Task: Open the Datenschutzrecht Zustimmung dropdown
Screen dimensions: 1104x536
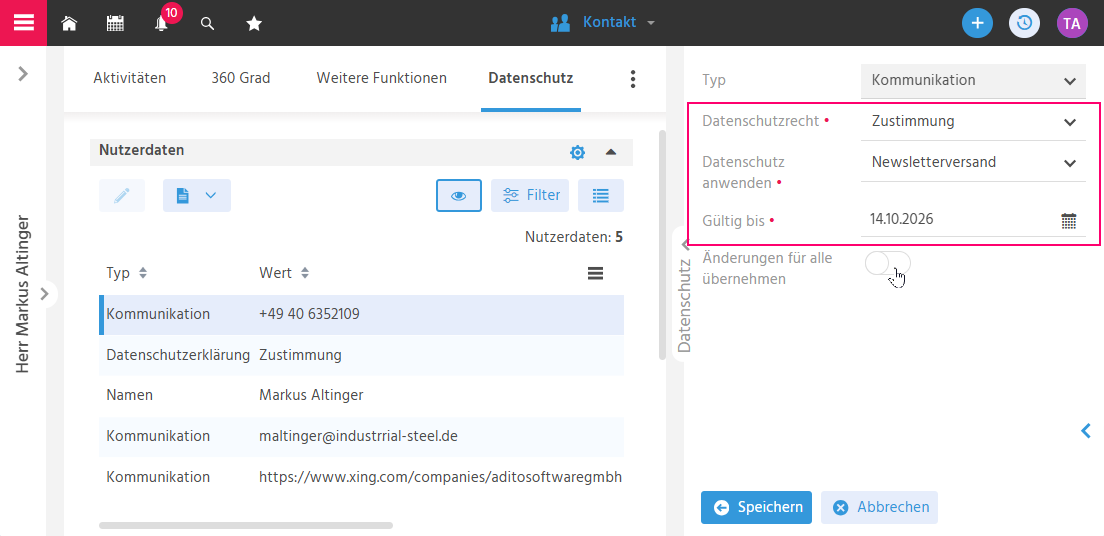Action: click(x=973, y=121)
